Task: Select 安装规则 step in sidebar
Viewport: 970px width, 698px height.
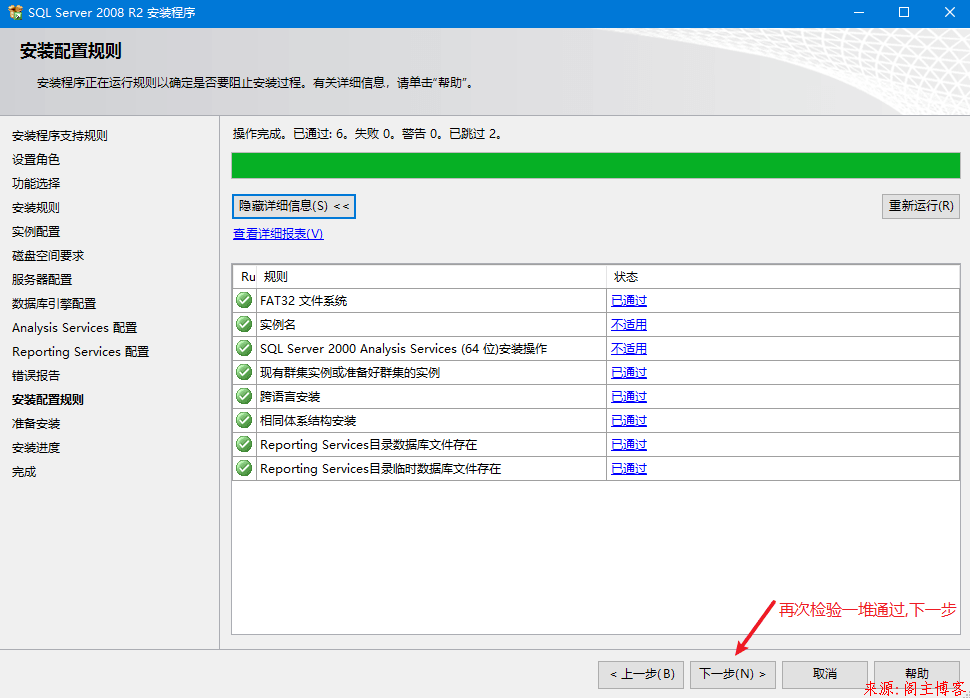Action: pos(36,208)
